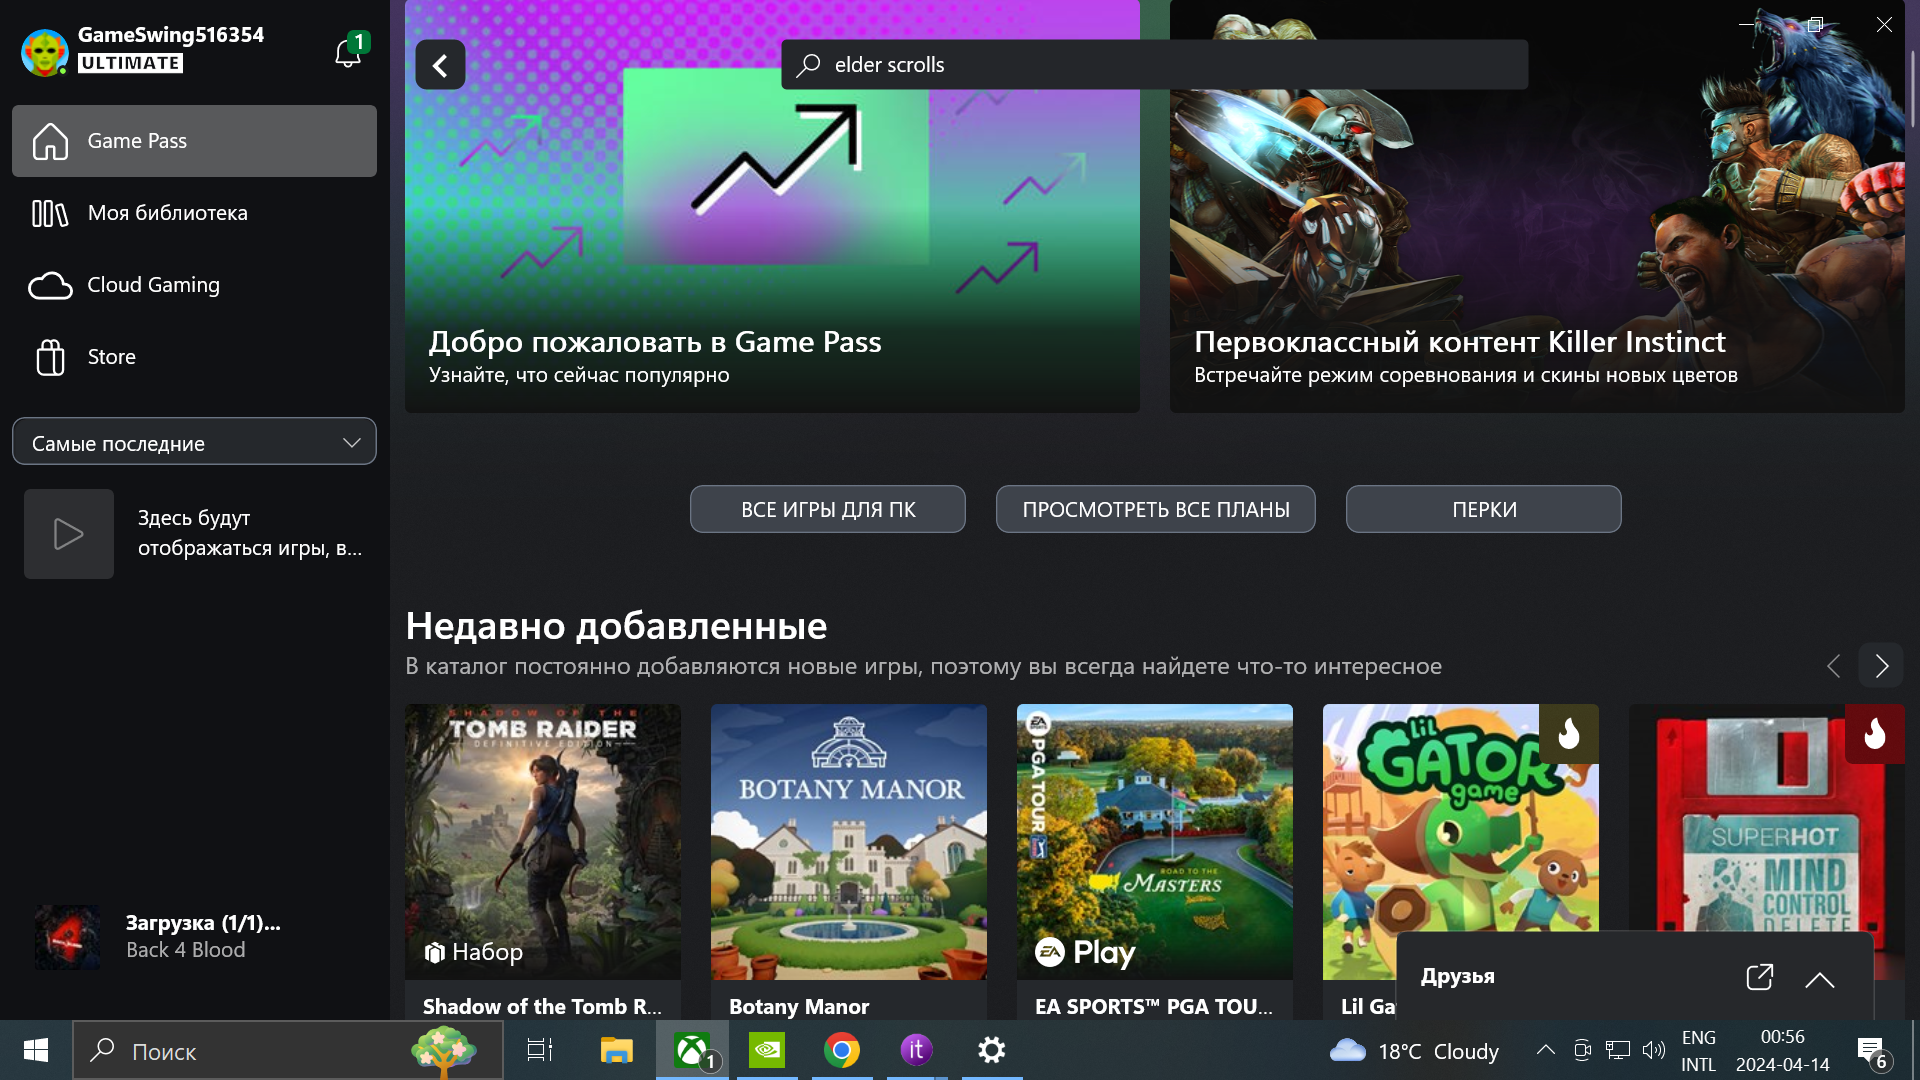Image resolution: width=1920 pixels, height=1080 pixels.
Task: Click the left carousel arrow
Action: 1833,666
